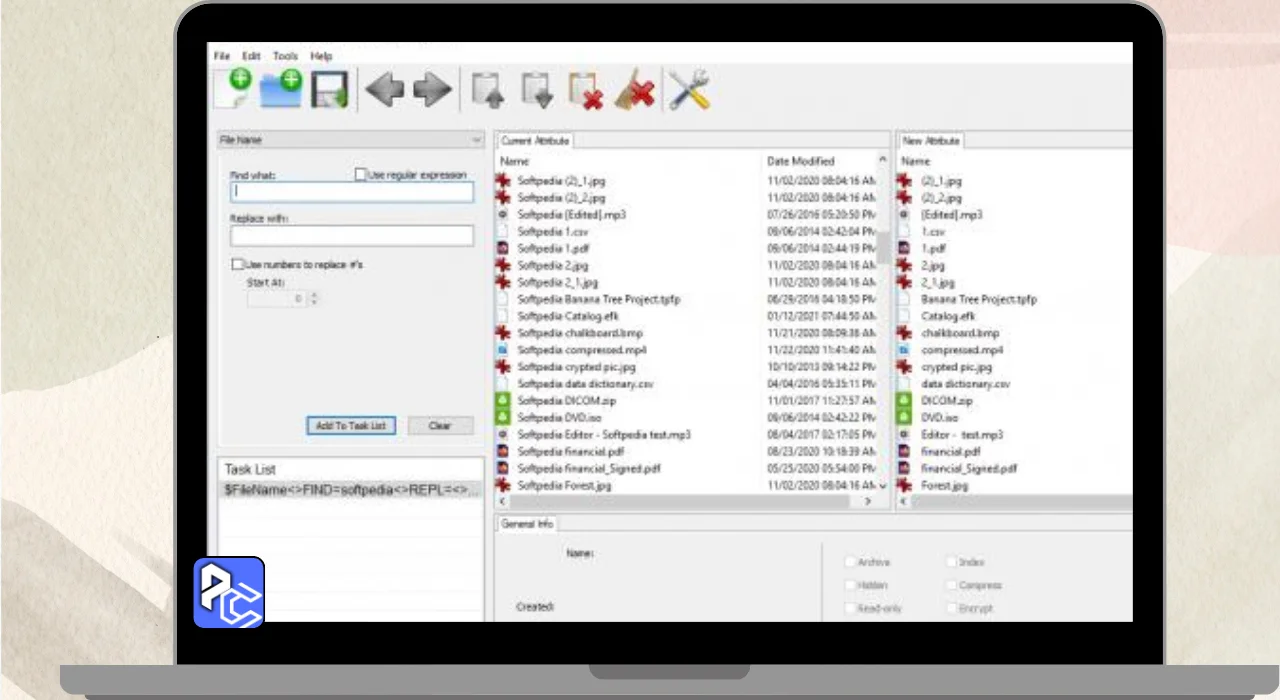Select chalkboard.bmp in New Attribute list
Screen dimensions: 1280x700
coord(960,333)
